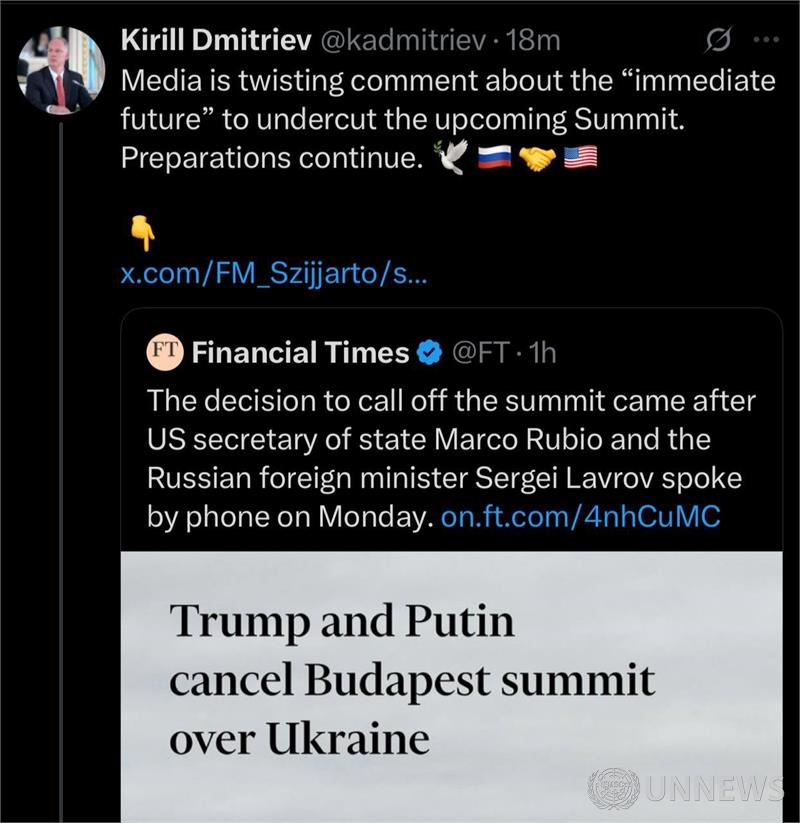Click the US flag emoji
The width and height of the screenshot is (800, 823).
click(x=581, y=158)
